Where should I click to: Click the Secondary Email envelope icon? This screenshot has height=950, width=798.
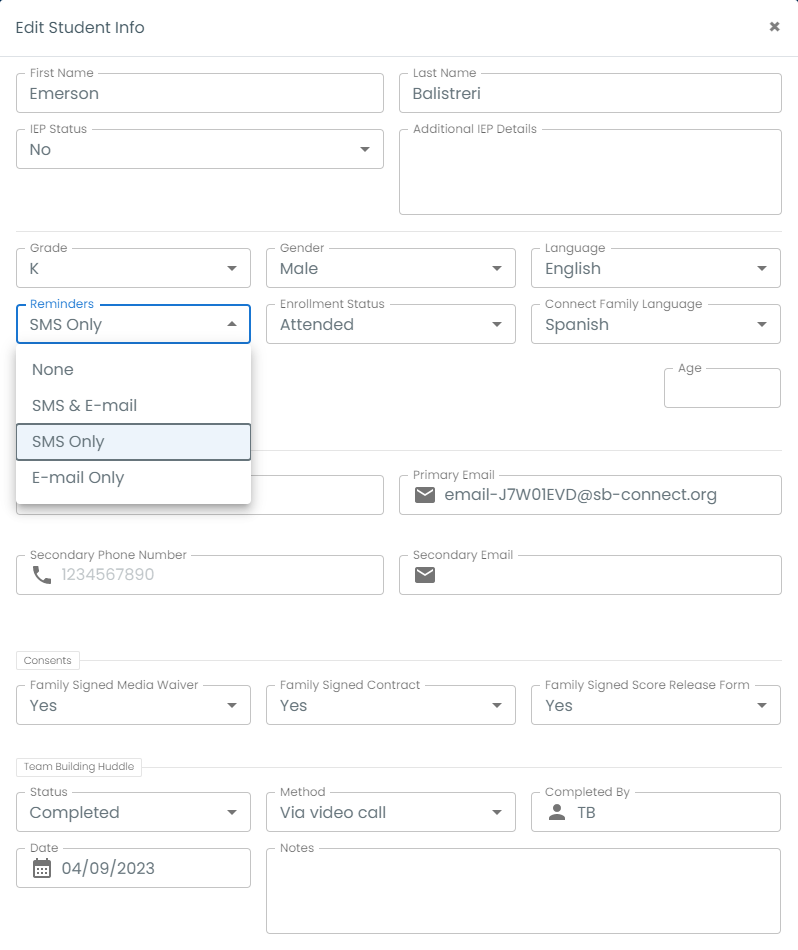point(425,575)
